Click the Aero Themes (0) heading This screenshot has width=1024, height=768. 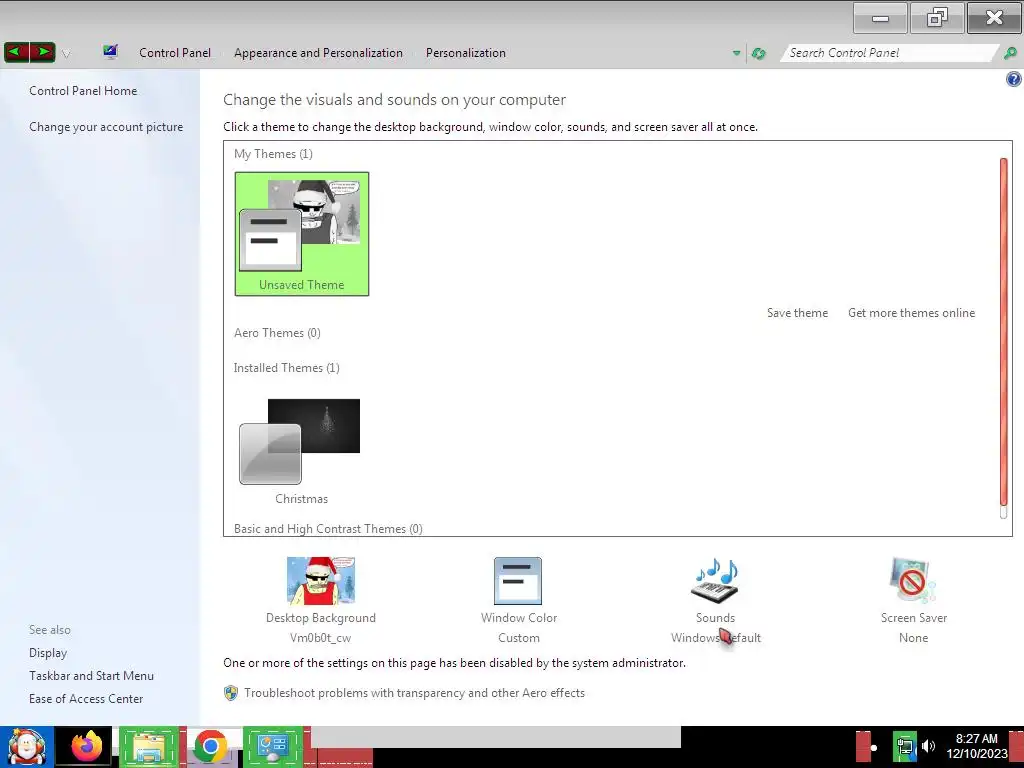pyautogui.click(x=277, y=333)
